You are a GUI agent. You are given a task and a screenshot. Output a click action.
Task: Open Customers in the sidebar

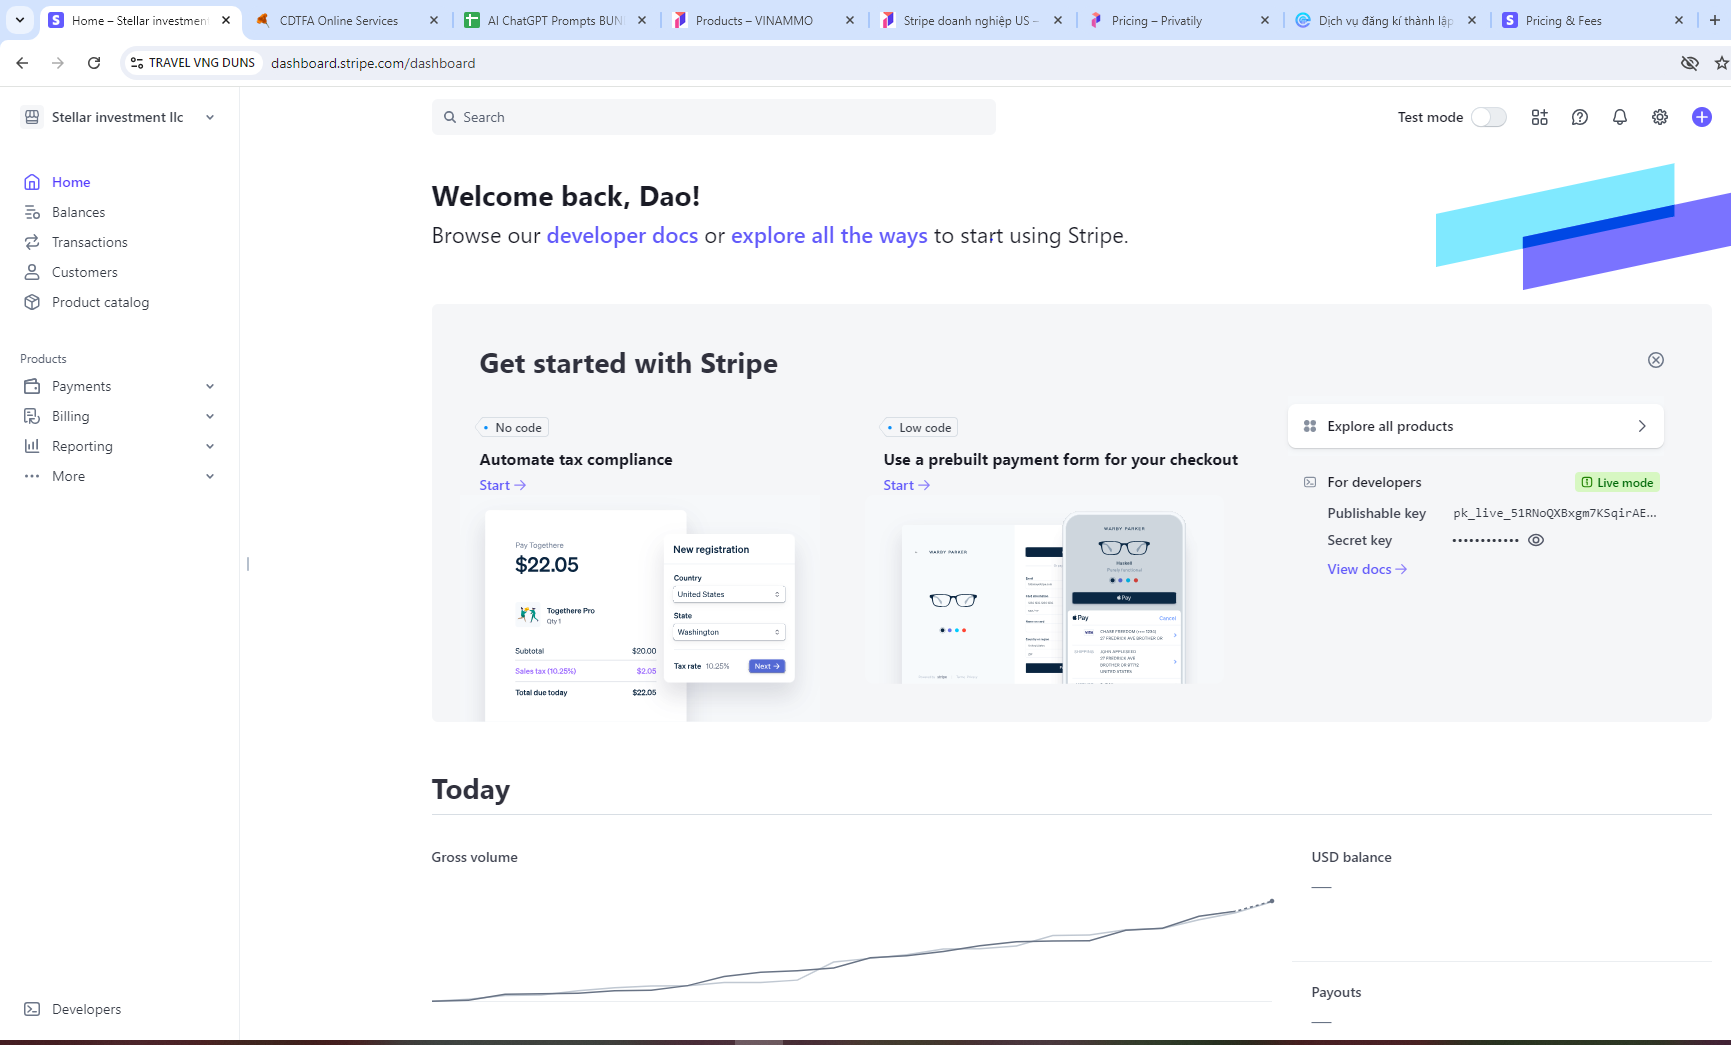click(85, 272)
